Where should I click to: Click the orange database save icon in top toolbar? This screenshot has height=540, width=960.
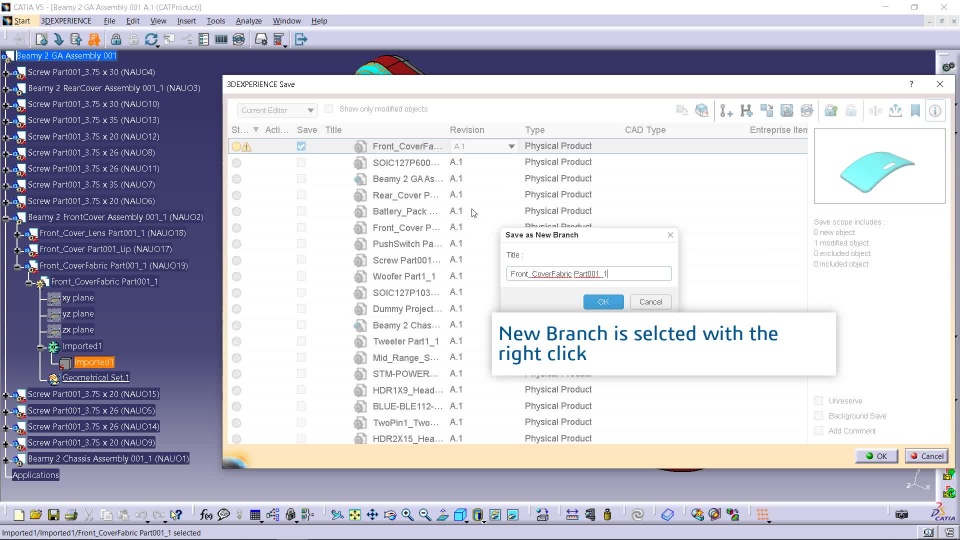click(94, 39)
